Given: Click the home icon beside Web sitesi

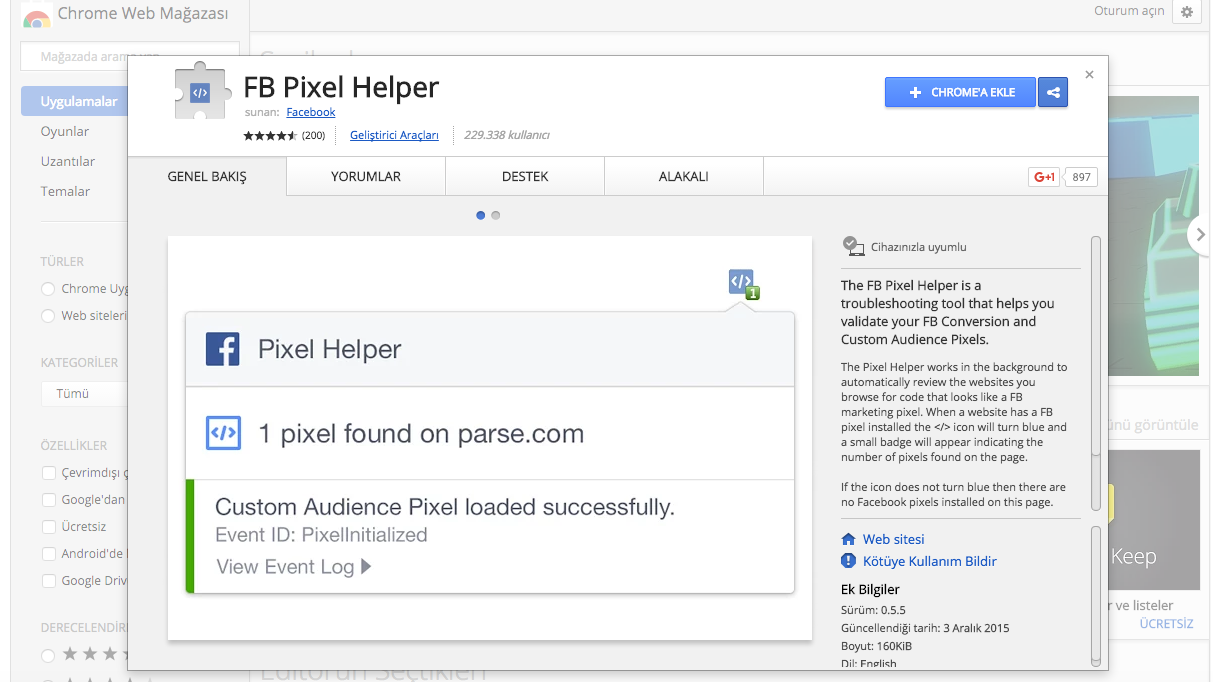Looking at the screenshot, I should click(849, 539).
